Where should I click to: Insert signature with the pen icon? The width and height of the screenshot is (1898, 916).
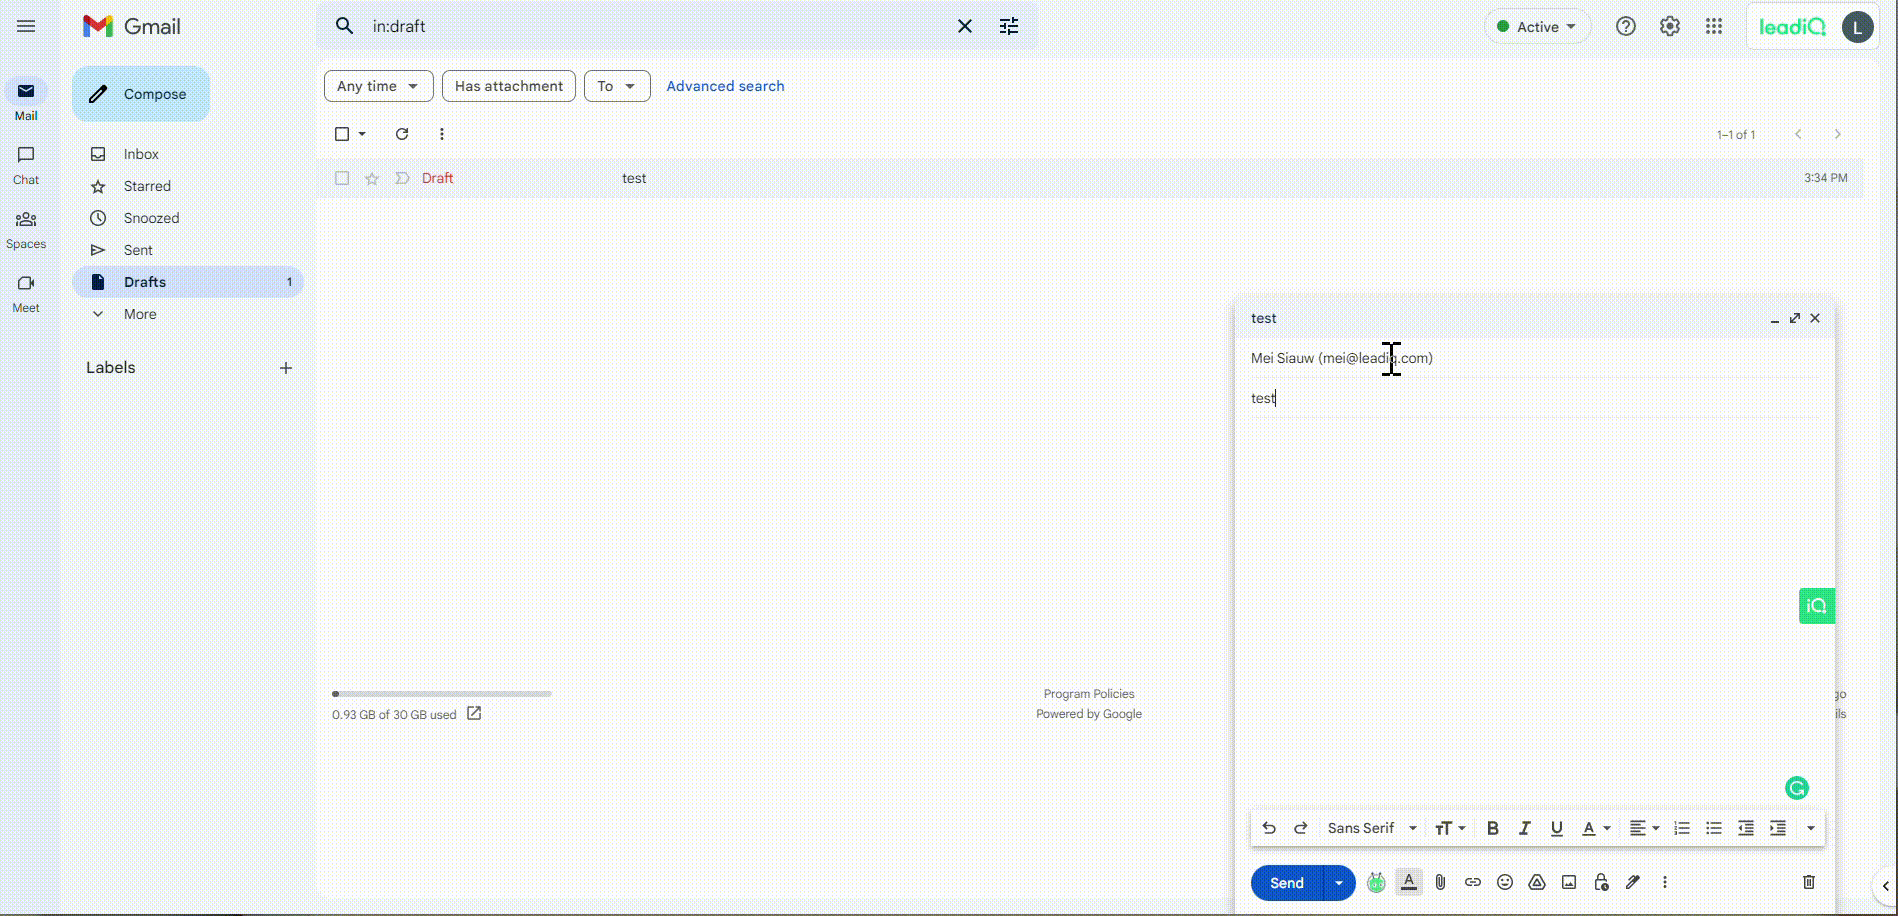1633,882
